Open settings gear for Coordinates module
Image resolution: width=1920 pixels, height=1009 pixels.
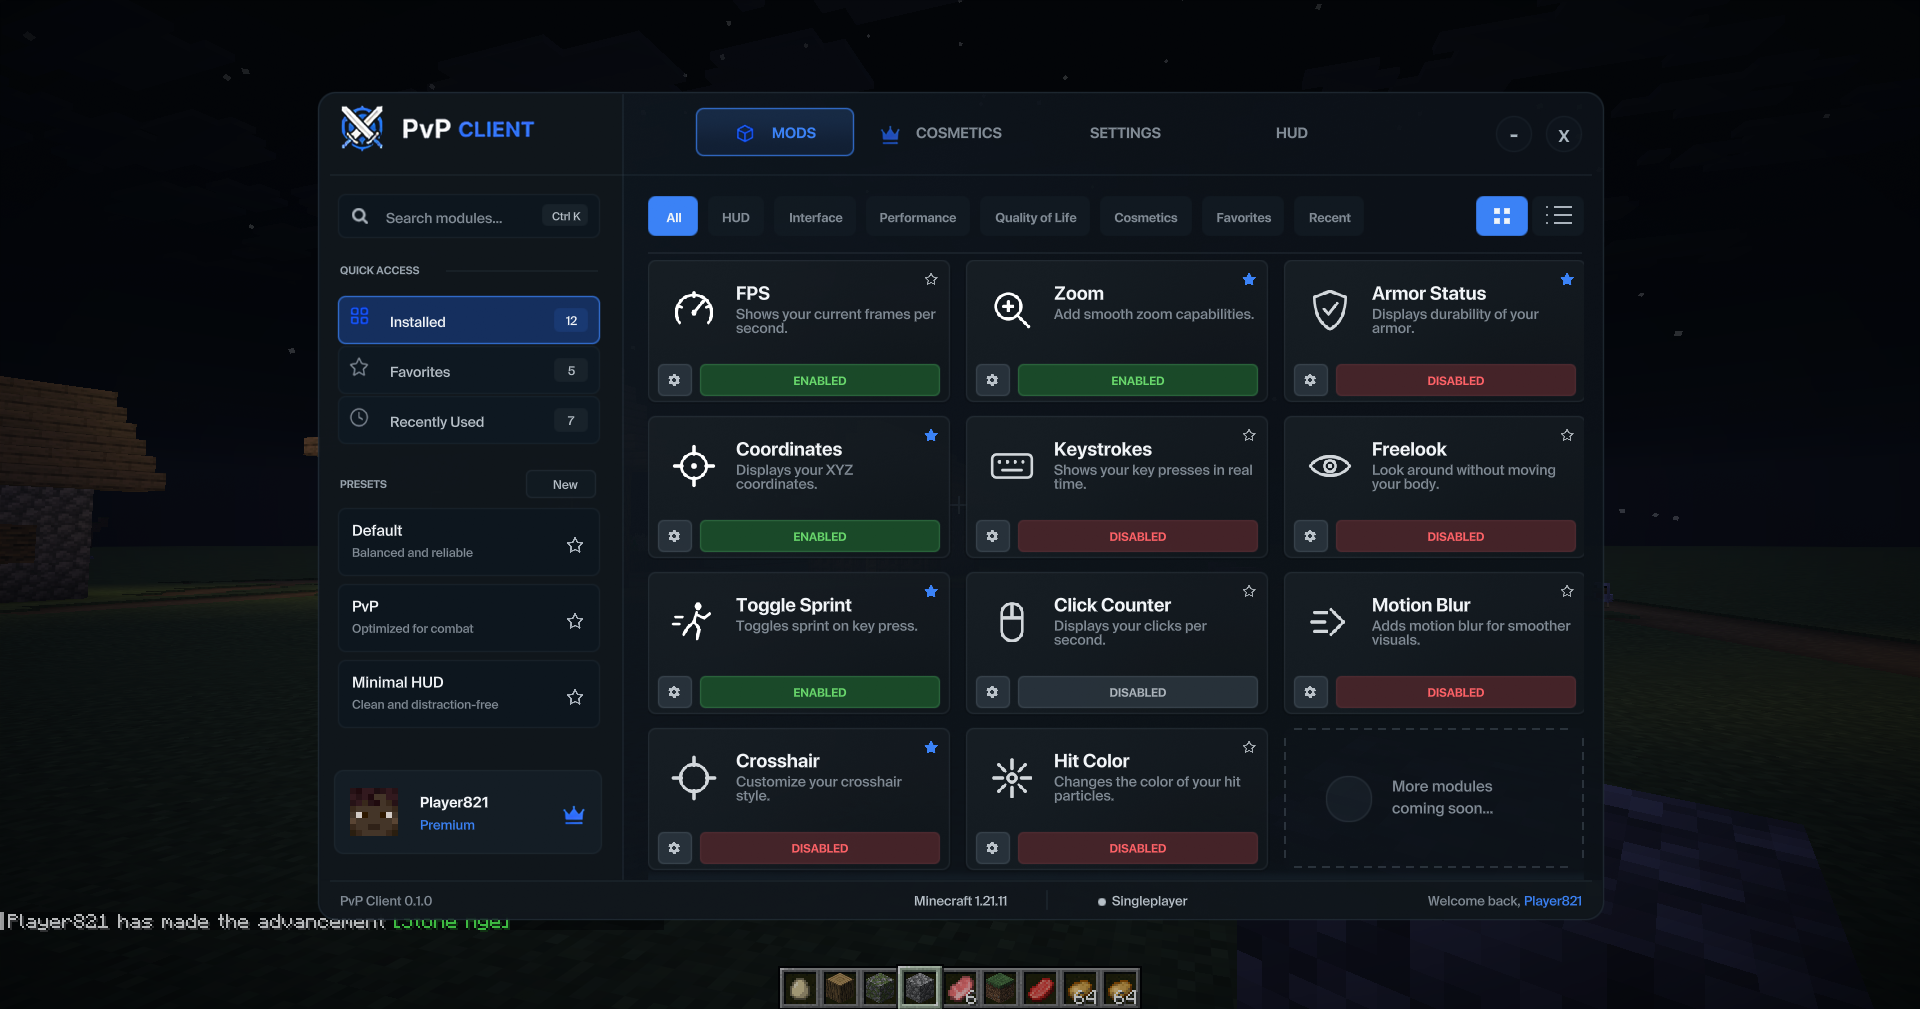674,536
